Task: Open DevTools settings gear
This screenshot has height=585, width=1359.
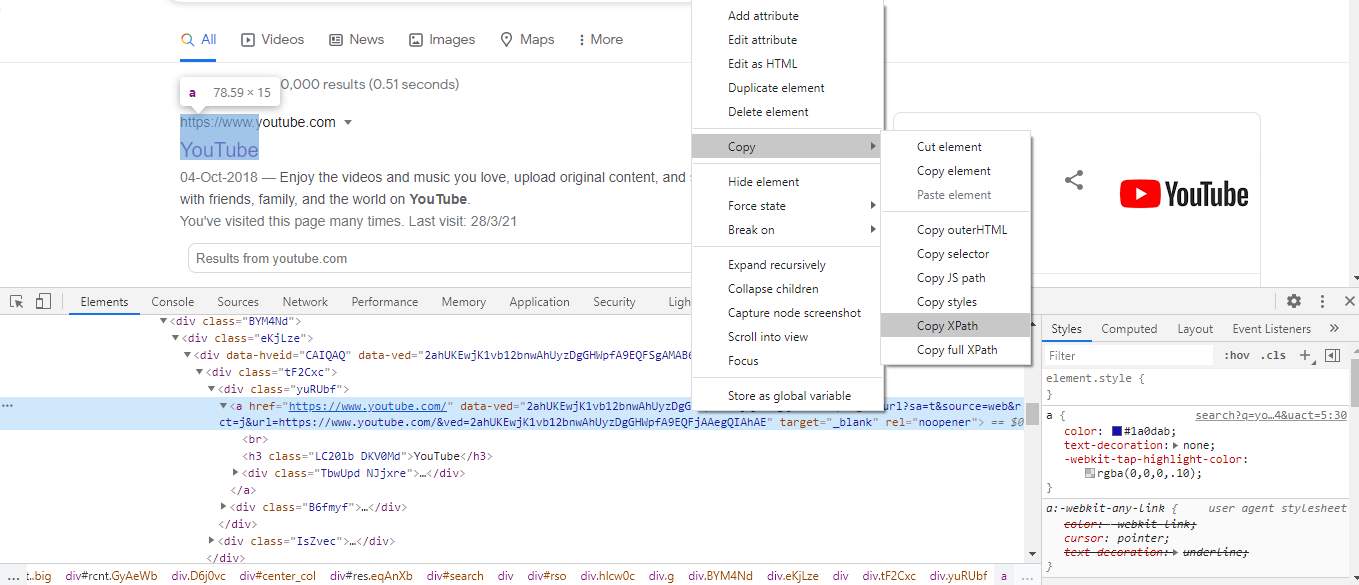Action: coord(1294,301)
